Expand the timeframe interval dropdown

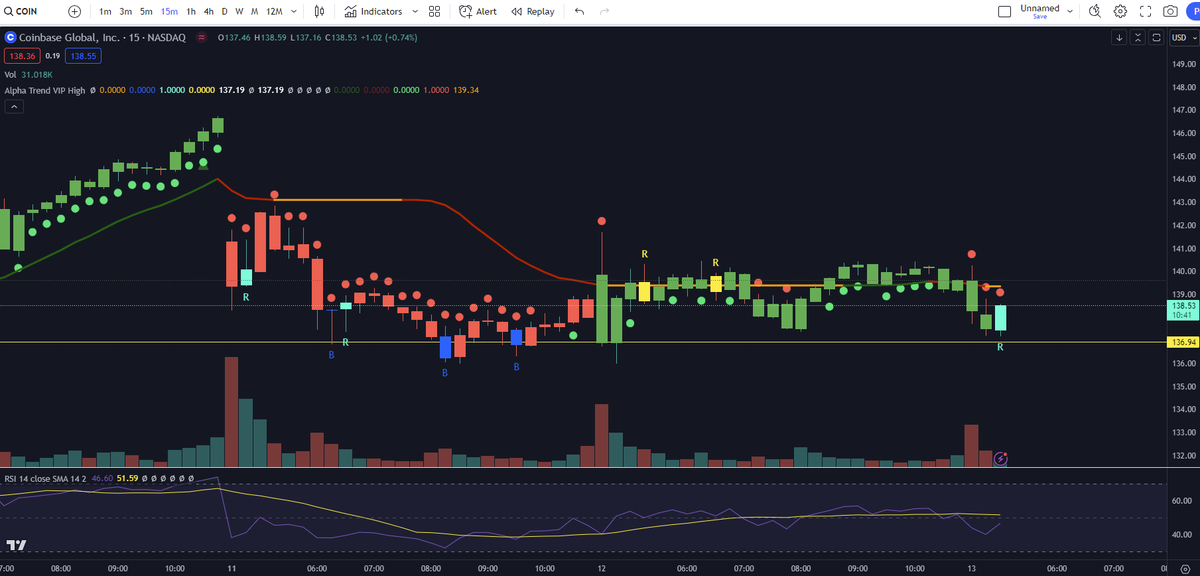pos(295,11)
